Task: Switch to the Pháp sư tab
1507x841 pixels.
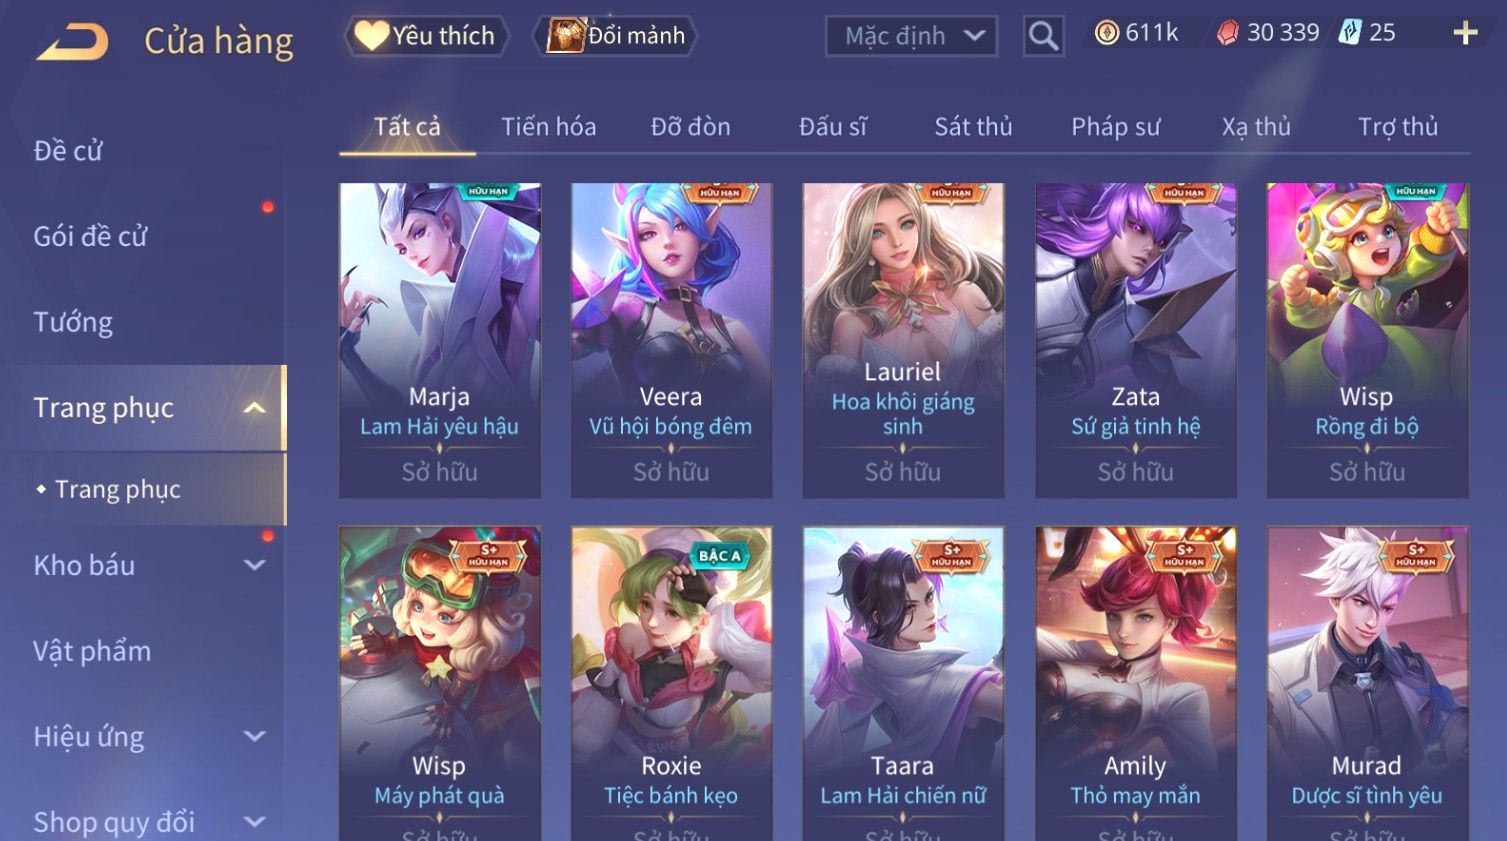Action: [1115, 127]
